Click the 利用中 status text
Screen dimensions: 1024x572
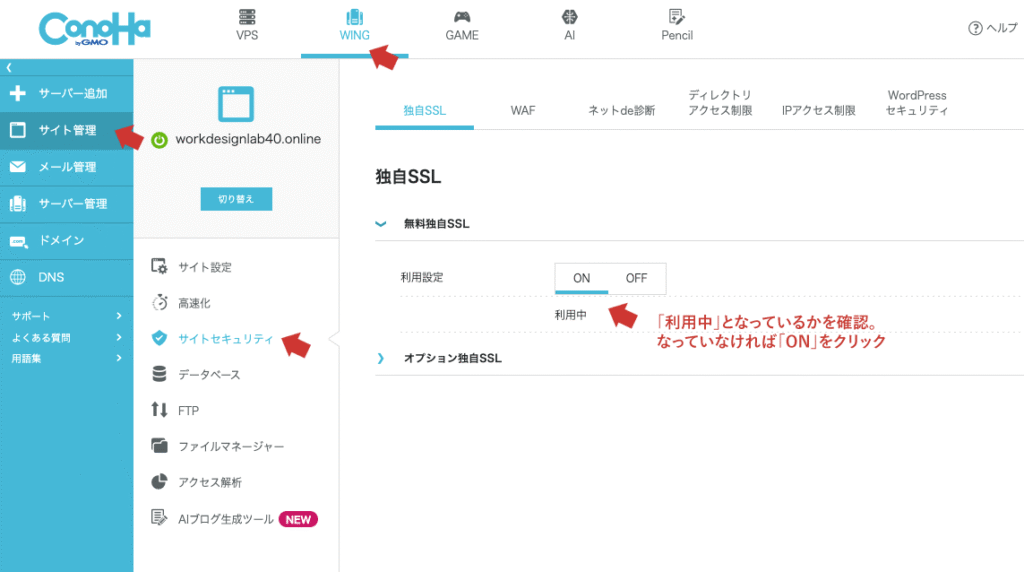coord(570,315)
